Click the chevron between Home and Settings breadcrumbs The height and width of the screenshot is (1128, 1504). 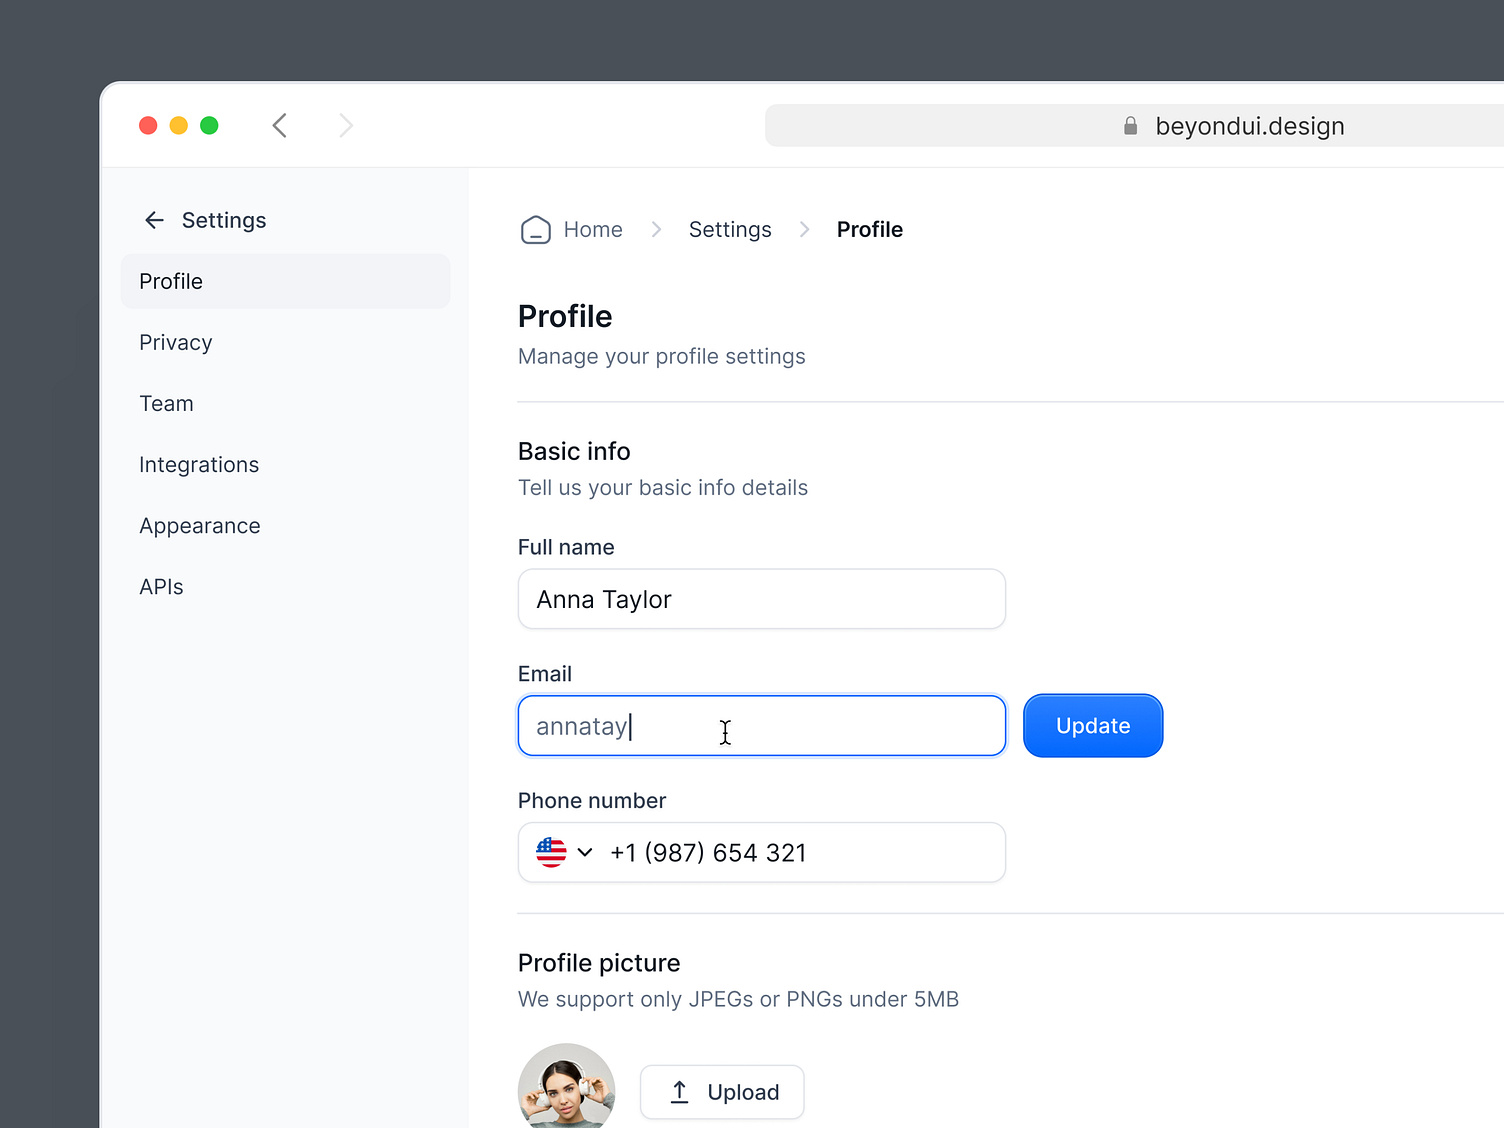pyautogui.click(x=655, y=229)
